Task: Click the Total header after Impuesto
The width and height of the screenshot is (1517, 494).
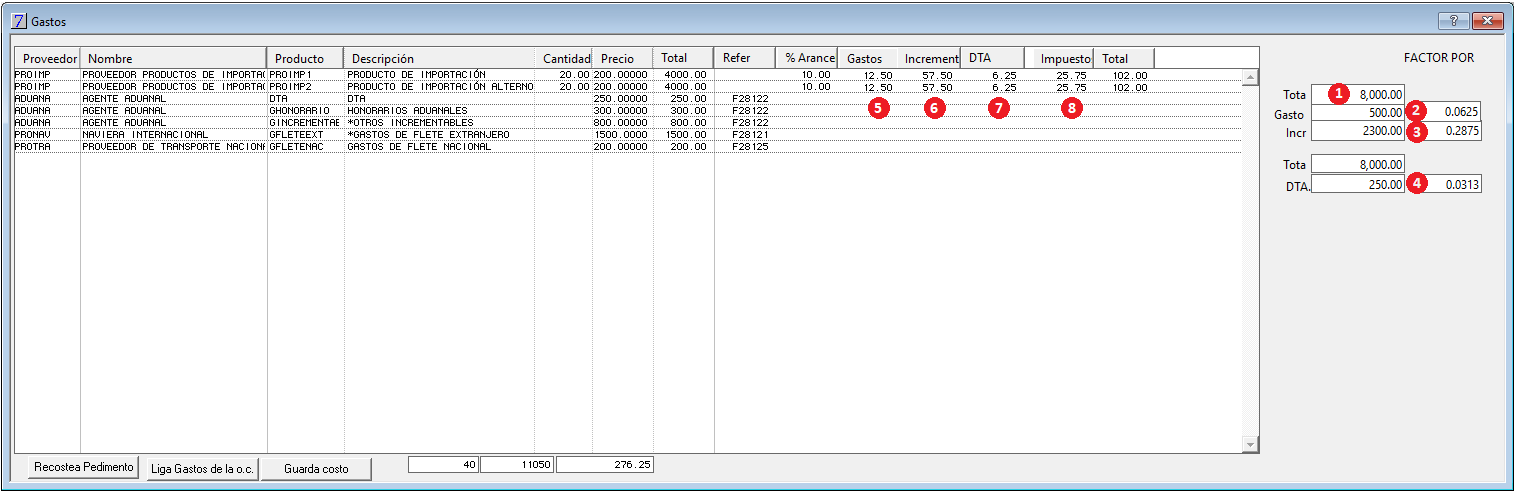Action: (1124, 58)
